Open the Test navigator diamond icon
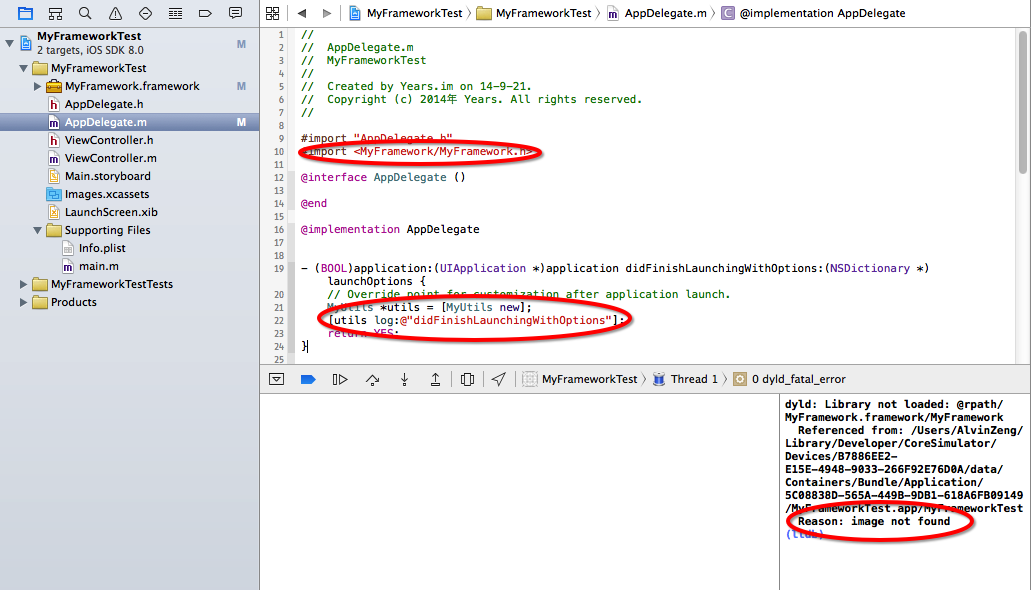1031x590 pixels. (x=145, y=13)
